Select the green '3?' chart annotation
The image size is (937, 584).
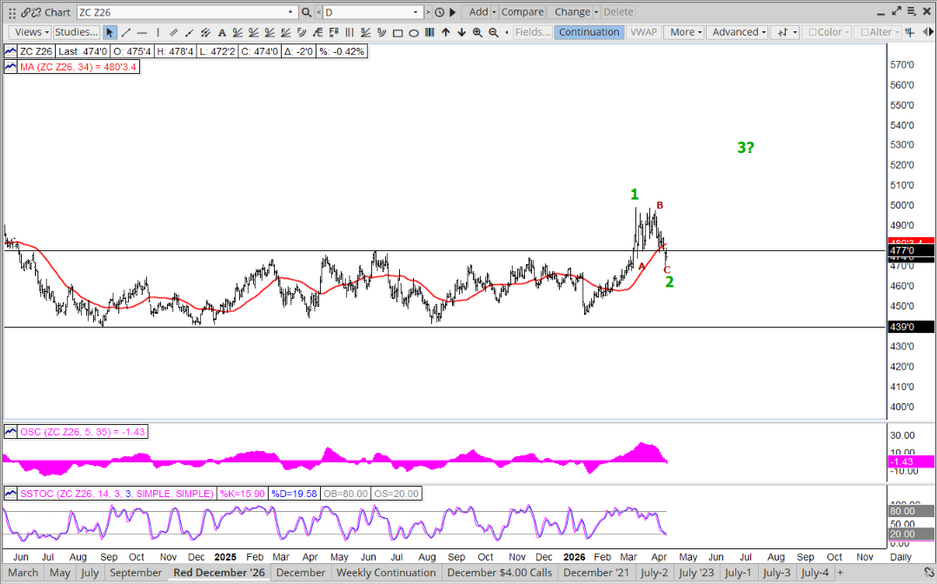pos(746,147)
